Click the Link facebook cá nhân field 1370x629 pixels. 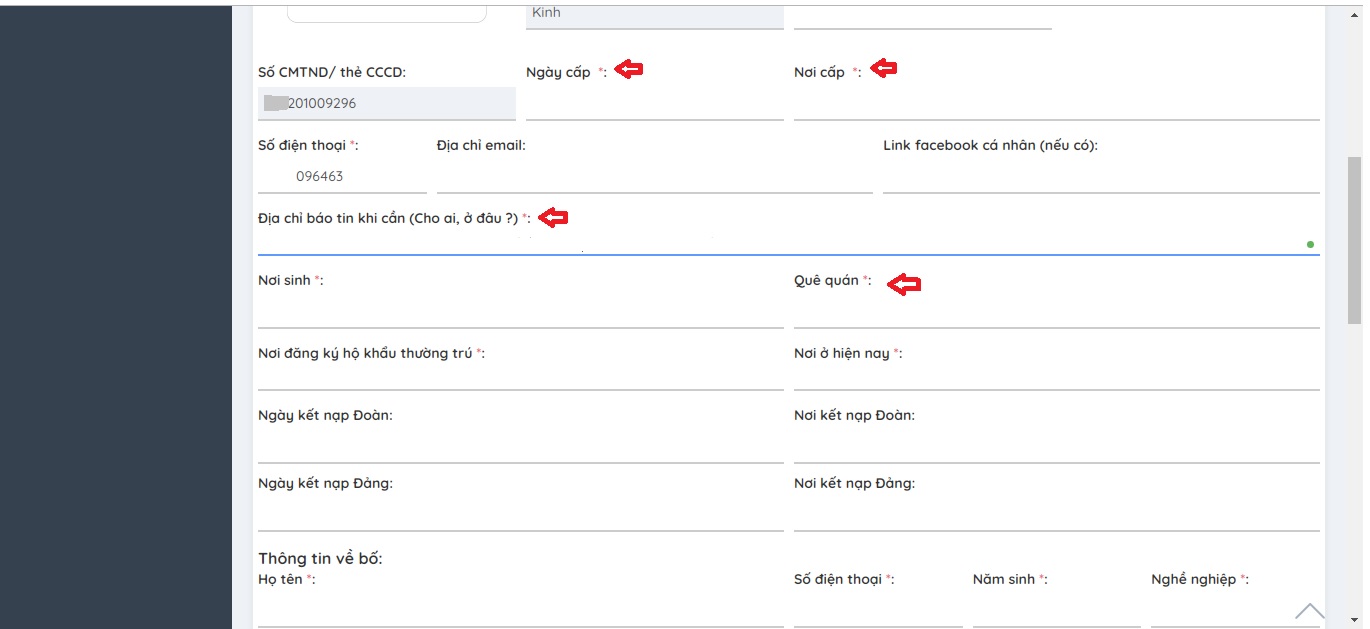click(1100, 176)
